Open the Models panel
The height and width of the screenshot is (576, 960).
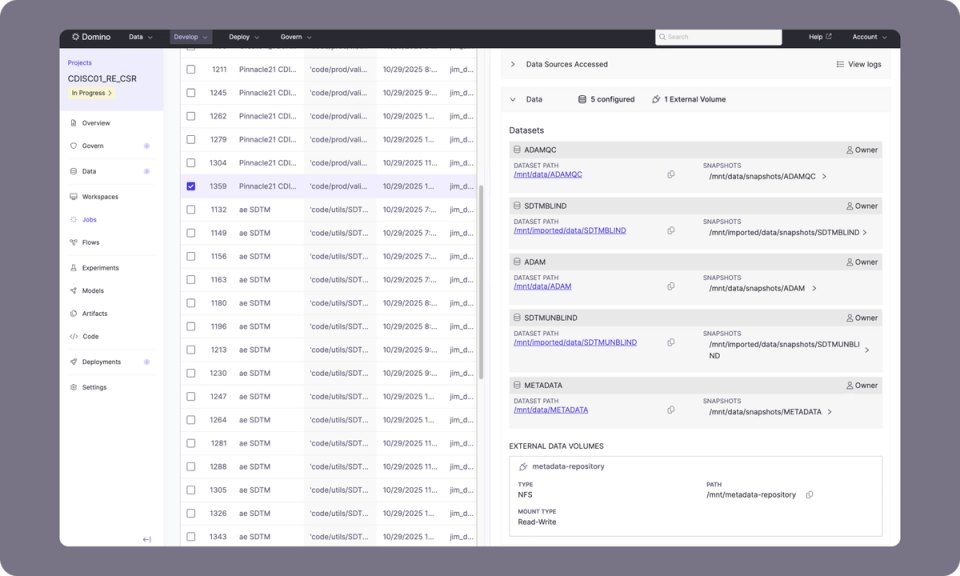point(93,290)
